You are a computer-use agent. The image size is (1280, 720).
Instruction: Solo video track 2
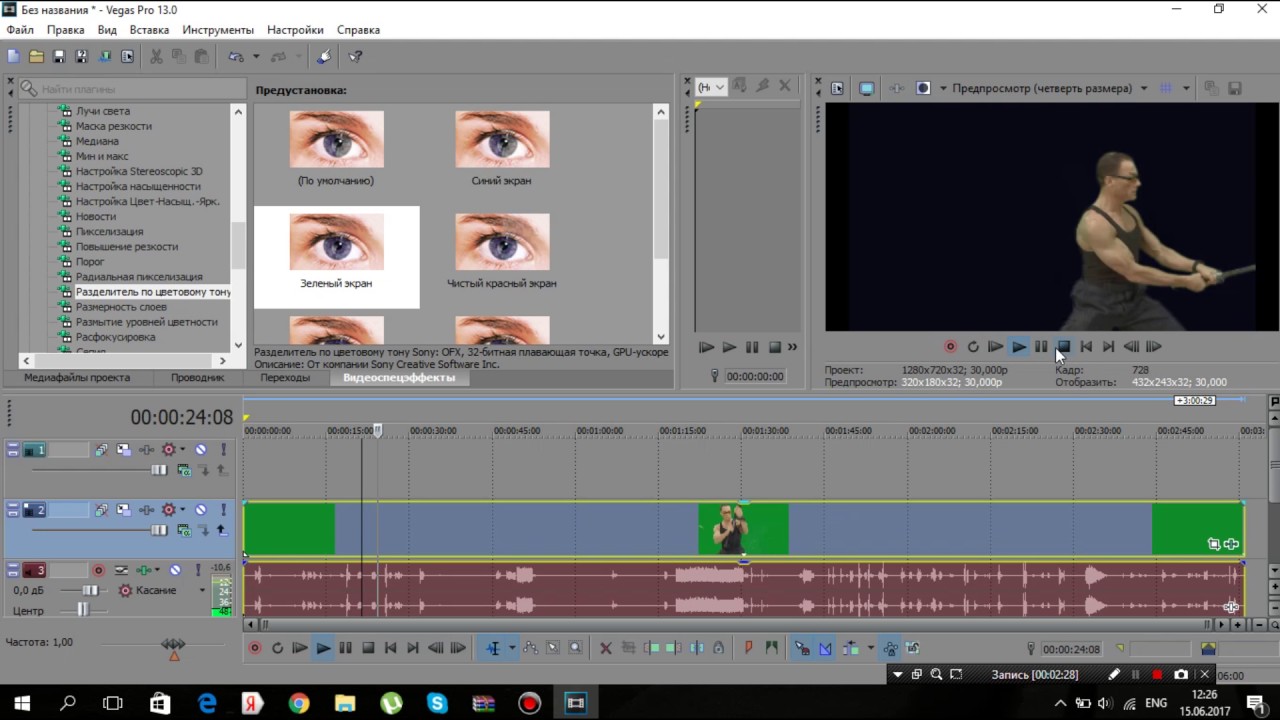224,510
